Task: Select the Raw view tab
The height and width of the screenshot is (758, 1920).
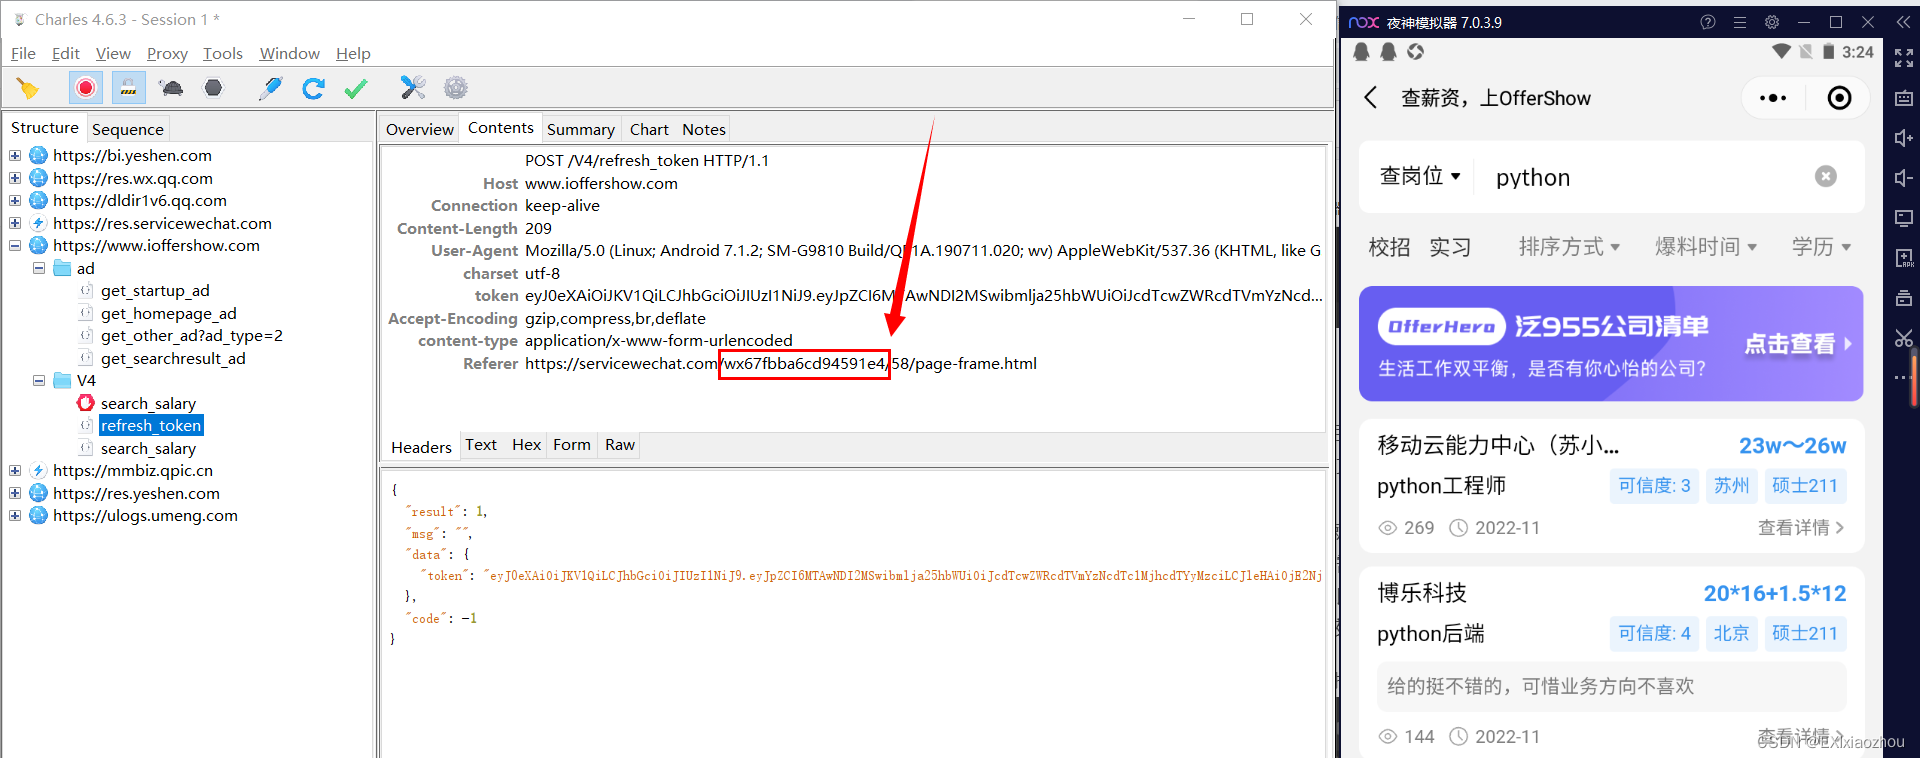Action: [x=620, y=445]
